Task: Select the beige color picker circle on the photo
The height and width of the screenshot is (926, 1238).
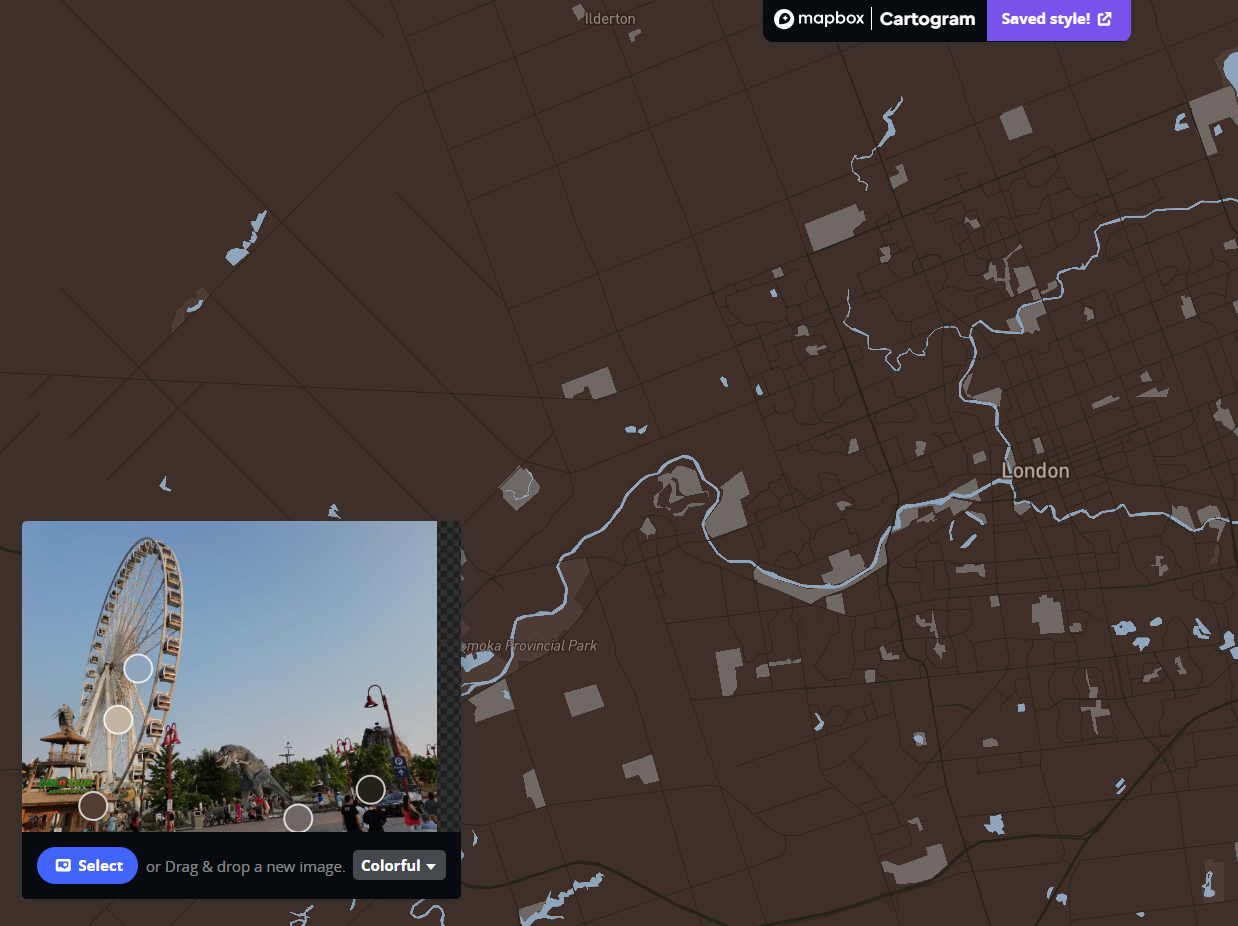Action: [x=118, y=719]
